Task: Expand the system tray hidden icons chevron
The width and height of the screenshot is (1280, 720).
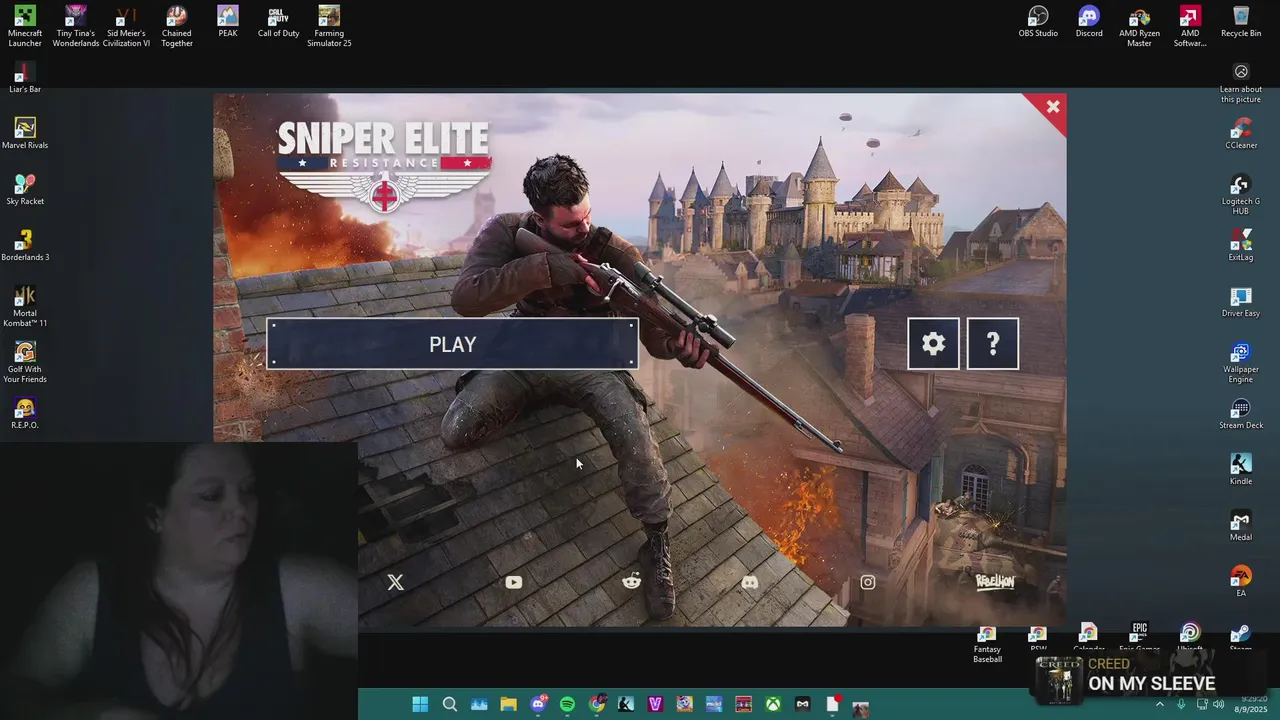Action: [x=1160, y=704]
